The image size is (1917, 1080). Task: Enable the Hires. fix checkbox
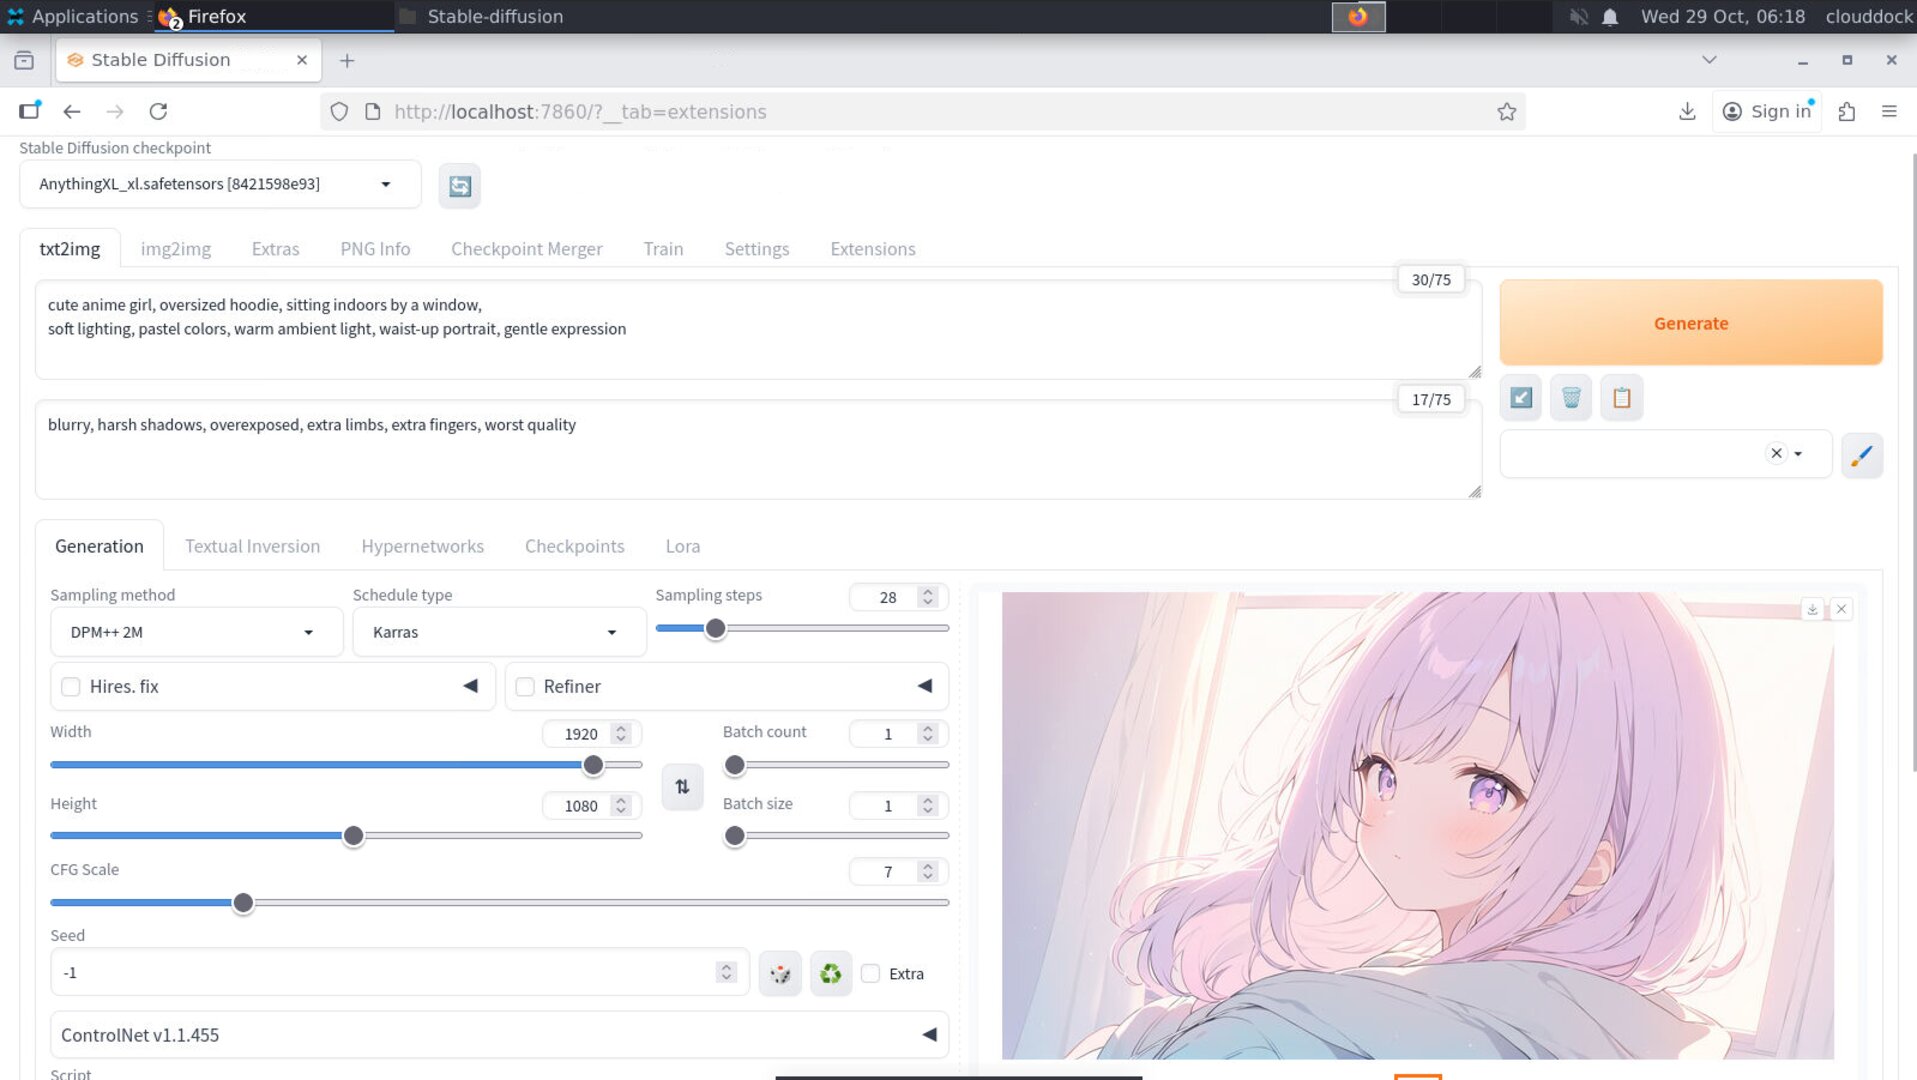[x=71, y=687]
